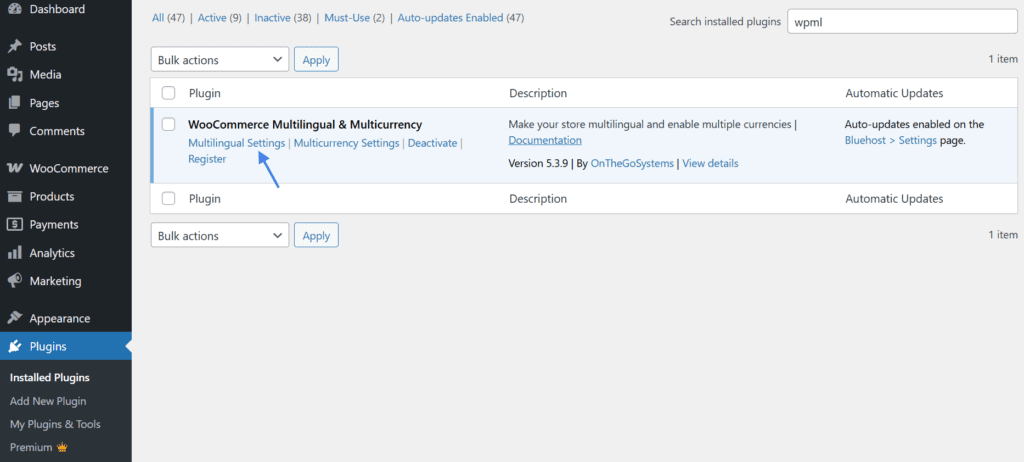The width and height of the screenshot is (1024, 462).
Task: Open Installed Plugins submenu item
Action: coord(50,378)
